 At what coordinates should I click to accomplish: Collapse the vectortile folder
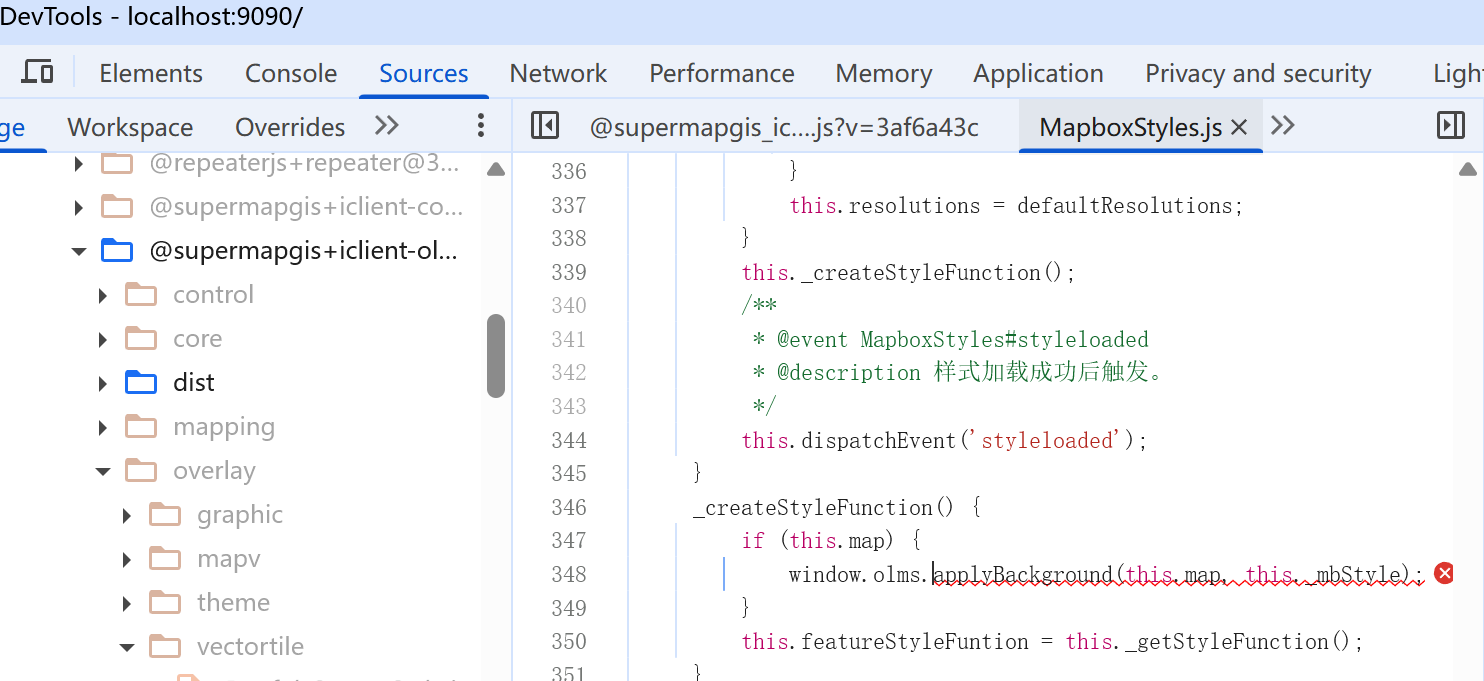tap(127, 647)
